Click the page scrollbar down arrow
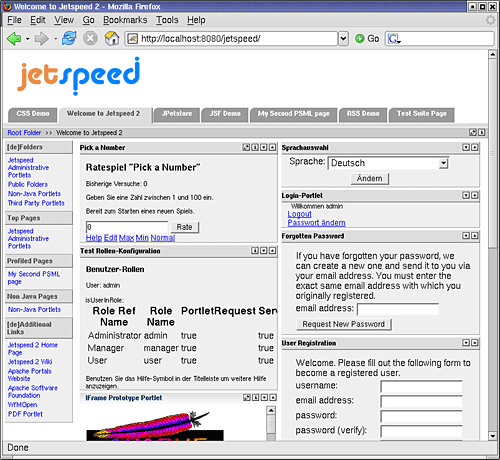The height and width of the screenshot is (460, 500). (x=493, y=436)
